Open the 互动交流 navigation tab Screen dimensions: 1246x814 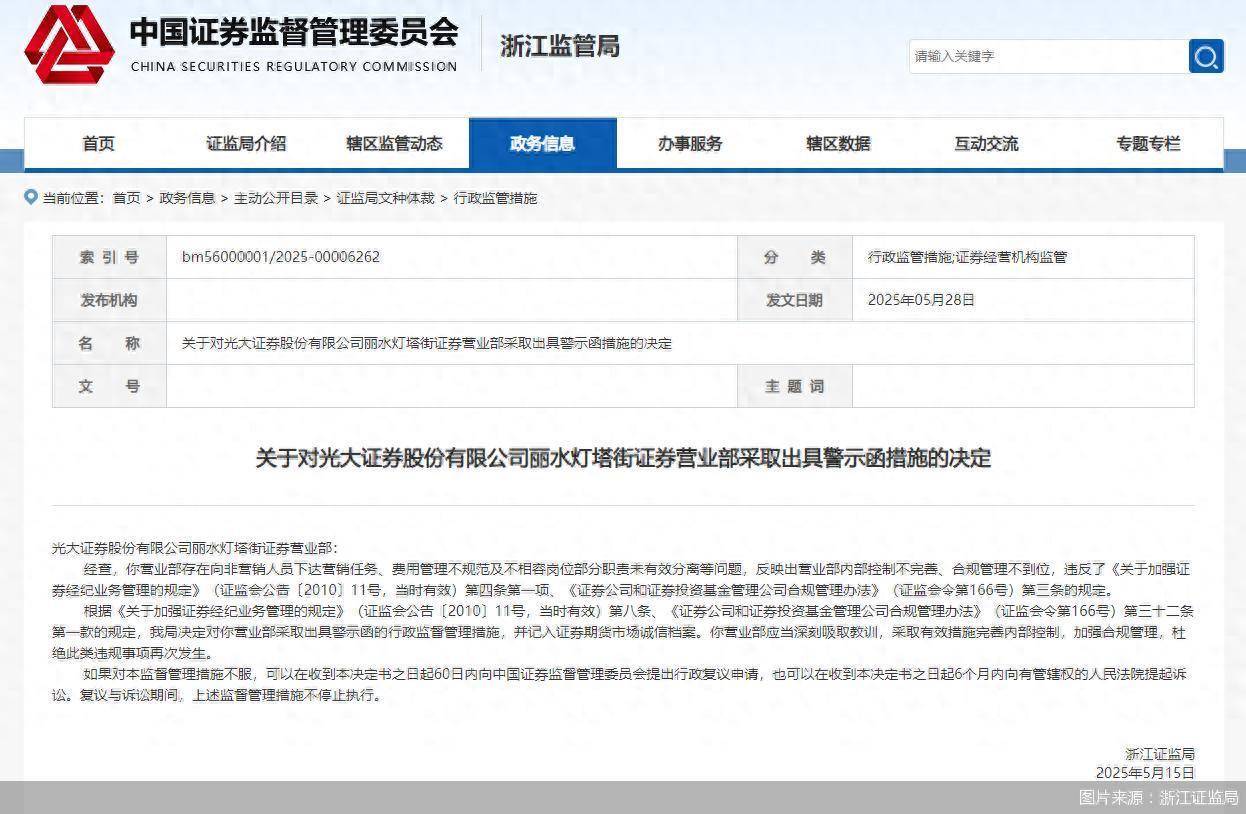(x=986, y=144)
